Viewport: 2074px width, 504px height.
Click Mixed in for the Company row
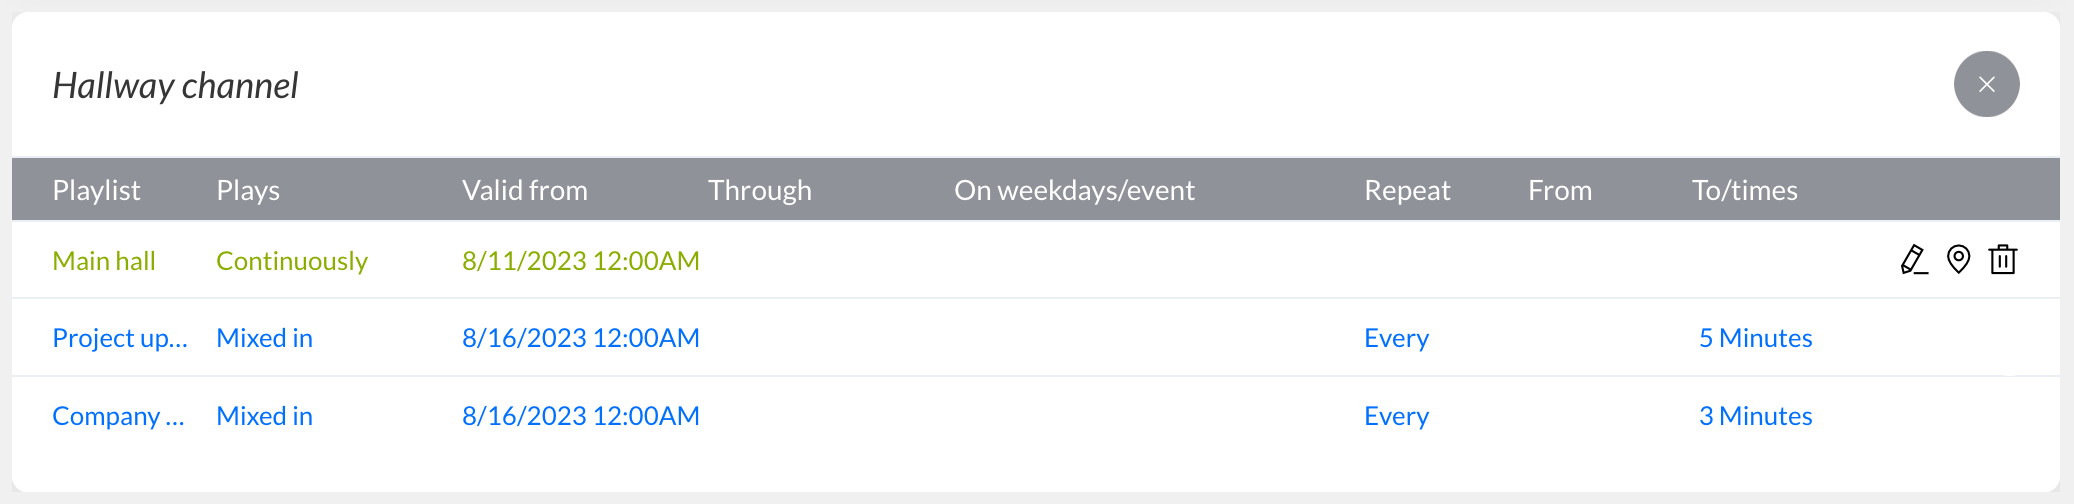265,416
